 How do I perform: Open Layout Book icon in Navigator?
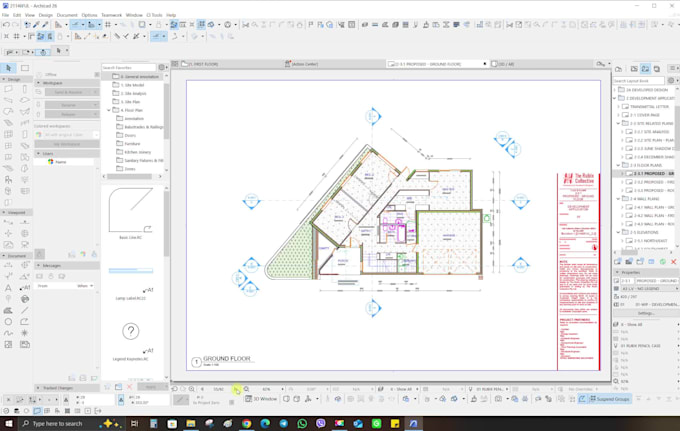click(x=645, y=69)
